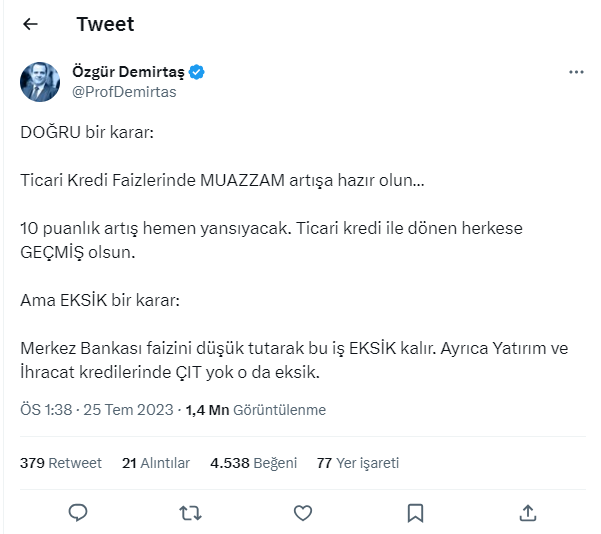Bookmark the tweet with the bookmark icon
This screenshot has width=601, height=534.
pos(416,512)
